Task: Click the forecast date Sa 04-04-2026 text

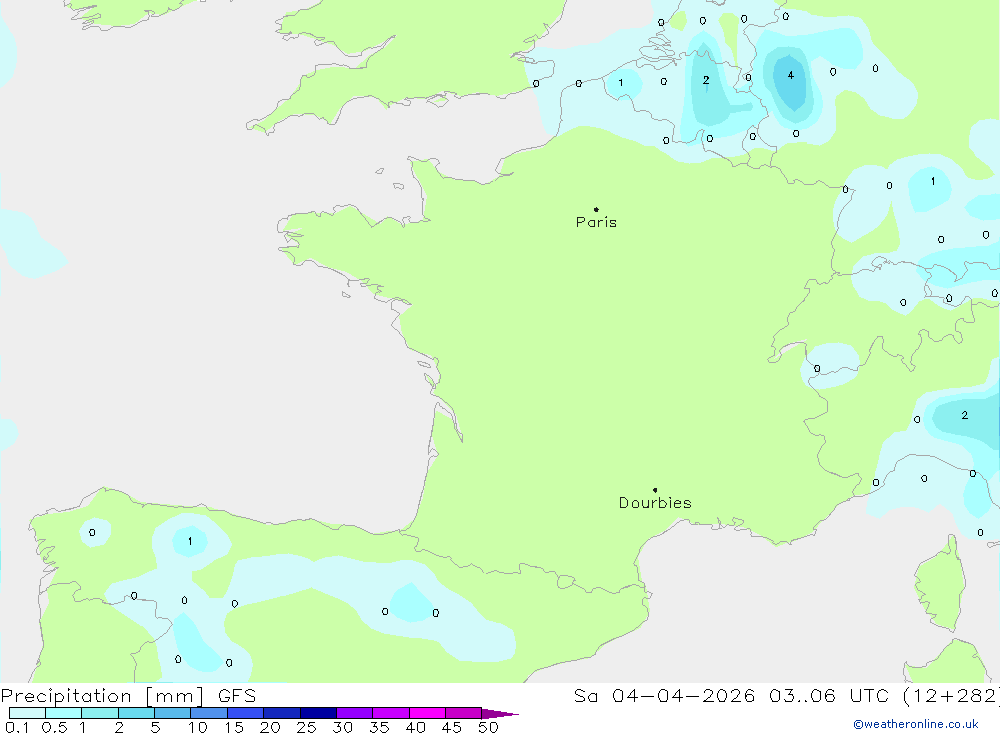Action: tap(664, 695)
